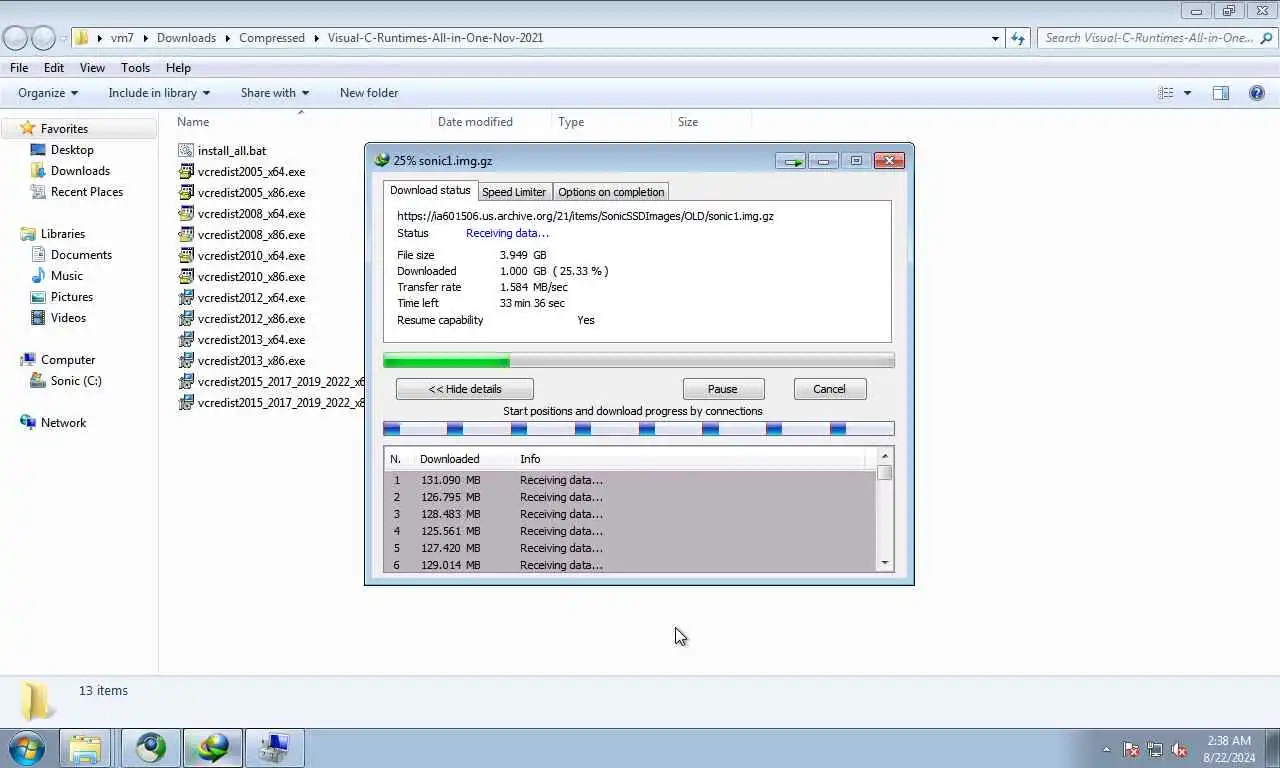
Task: Show hidden tray icons arrow
Action: [1106, 749]
